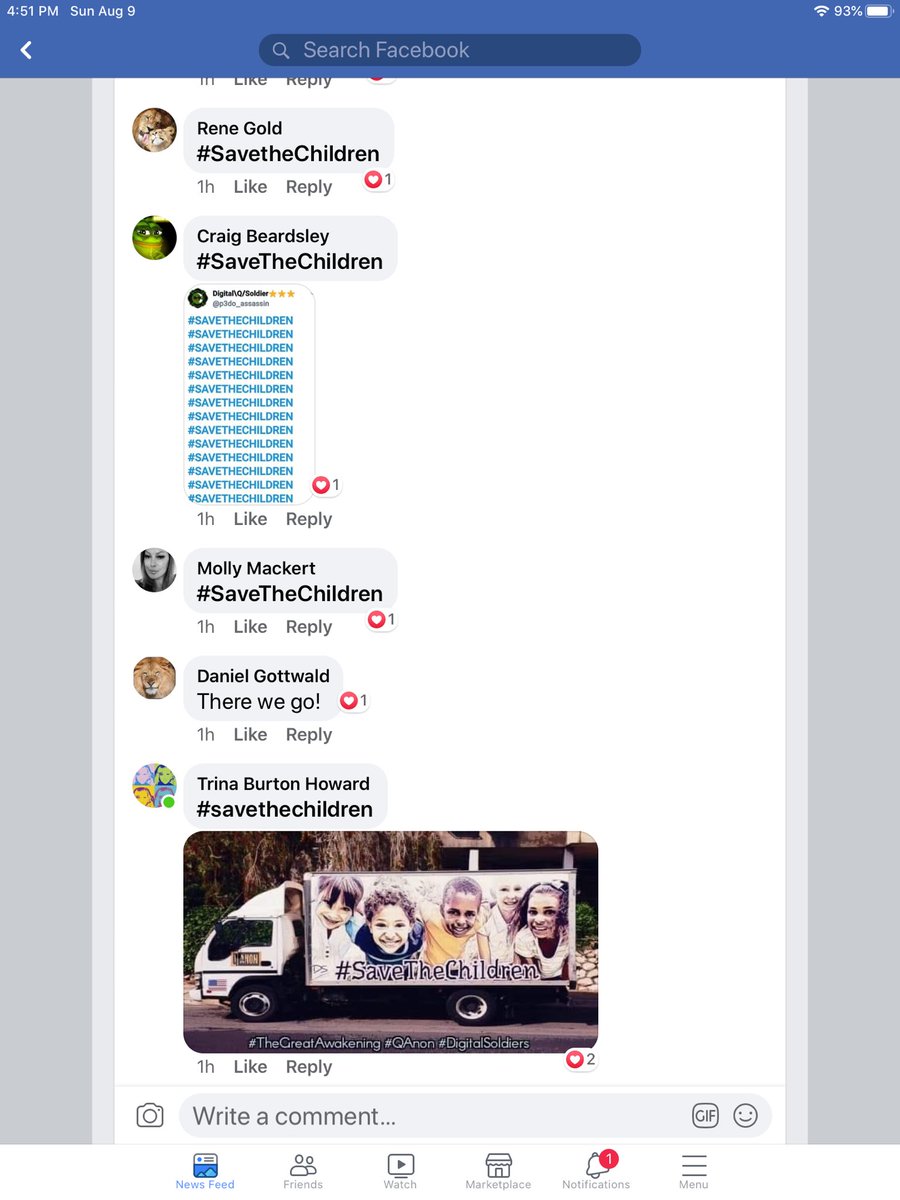
Task: Open Craig Beardsley's attached hashtag screenshot
Action: coord(249,394)
